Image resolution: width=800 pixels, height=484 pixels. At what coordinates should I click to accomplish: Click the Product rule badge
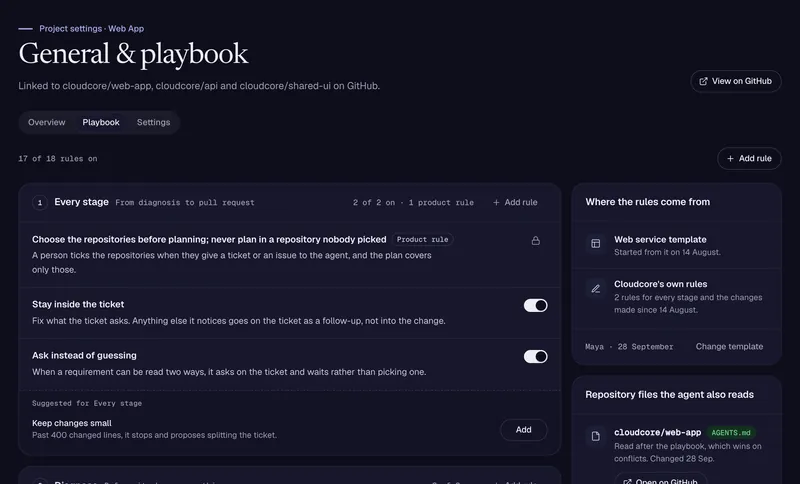click(422, 239)
